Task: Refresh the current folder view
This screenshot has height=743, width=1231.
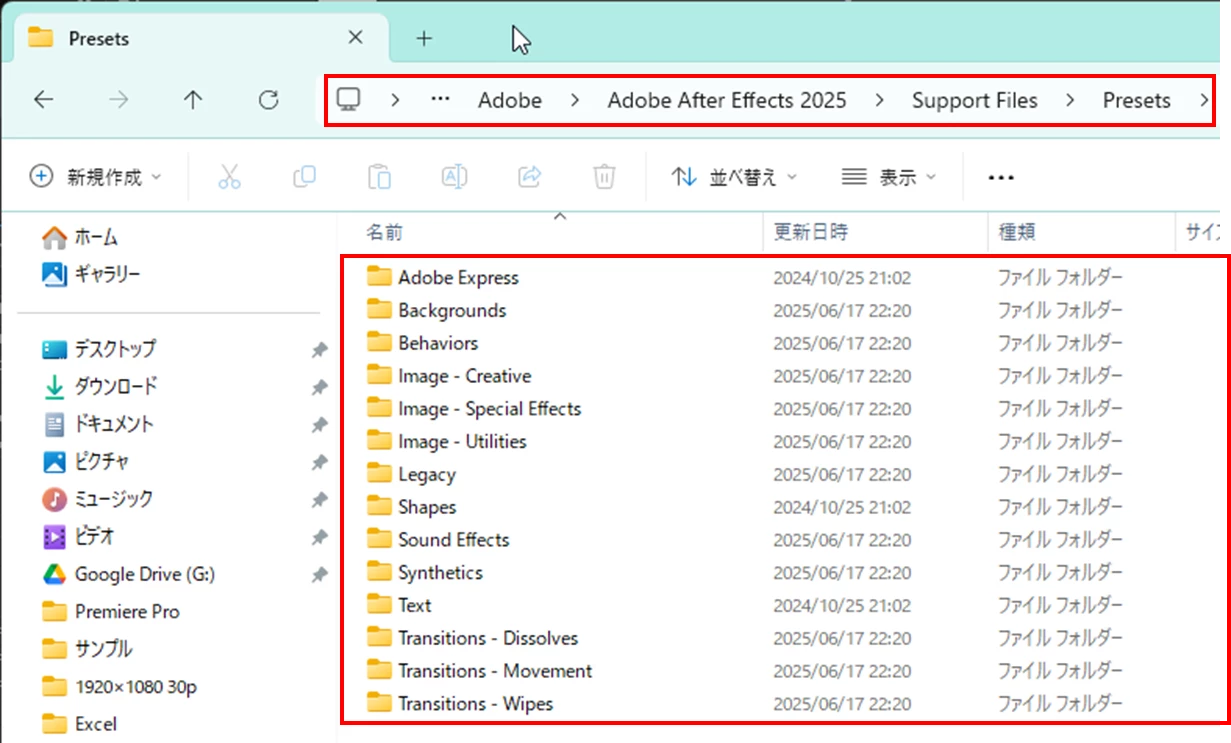Action: pos(268,100)
